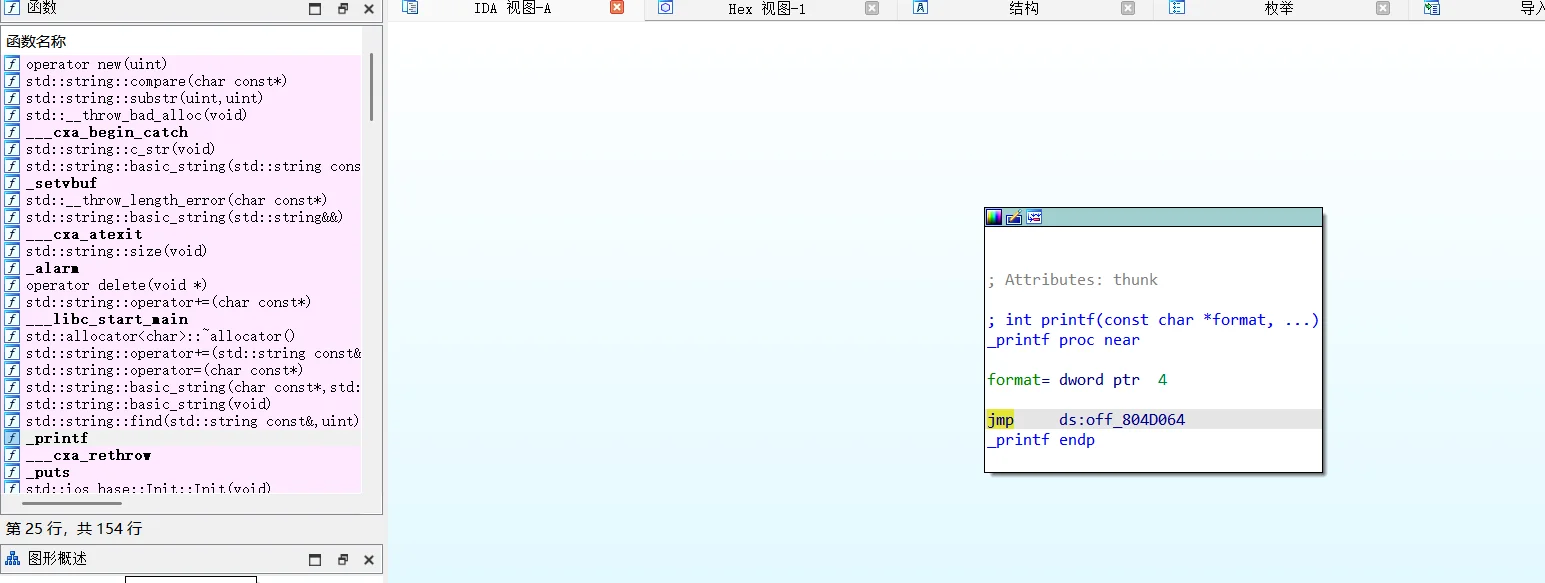Select ___libc_start_main in functions list
Image resolution: width=1545 pixels, height=583 pixels.
tap(107, 319)
